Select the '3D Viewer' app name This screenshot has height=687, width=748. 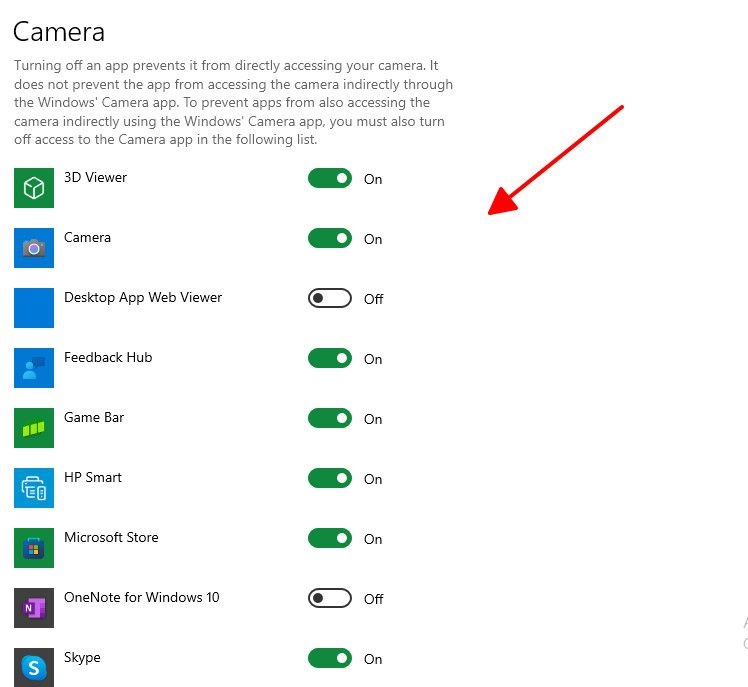pos(95,177)
